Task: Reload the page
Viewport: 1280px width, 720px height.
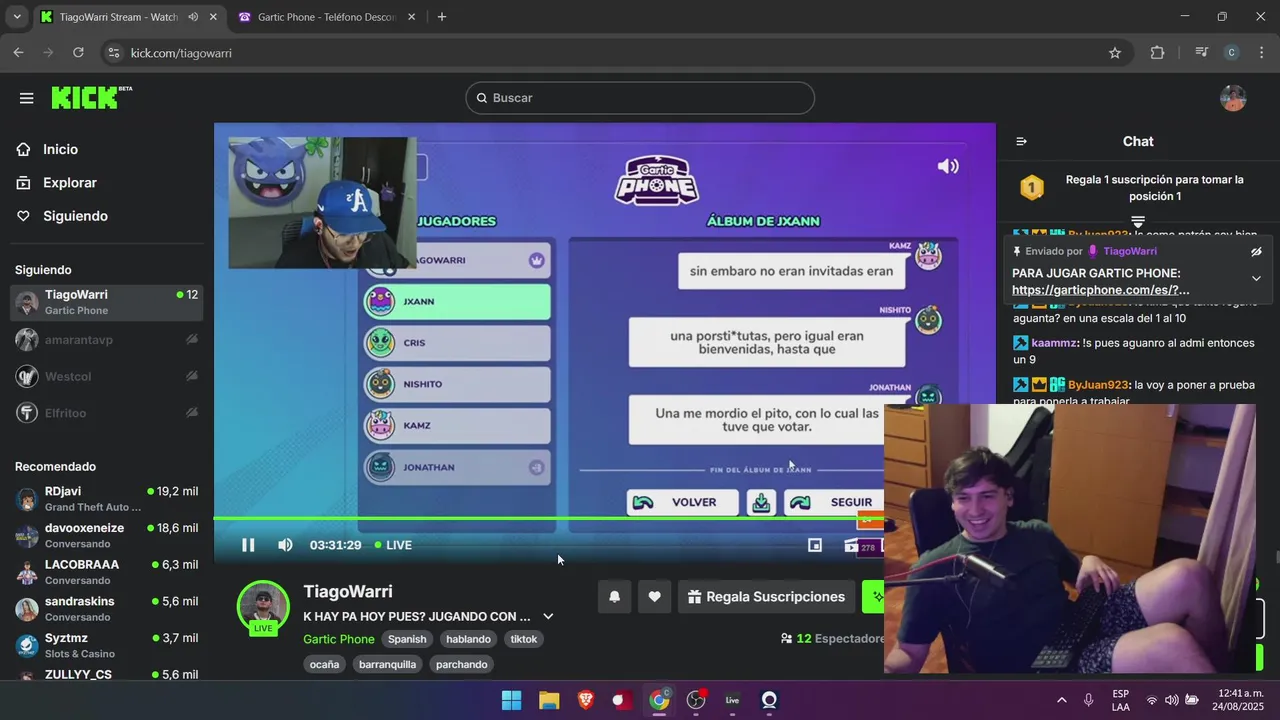Action: (78, 53)
